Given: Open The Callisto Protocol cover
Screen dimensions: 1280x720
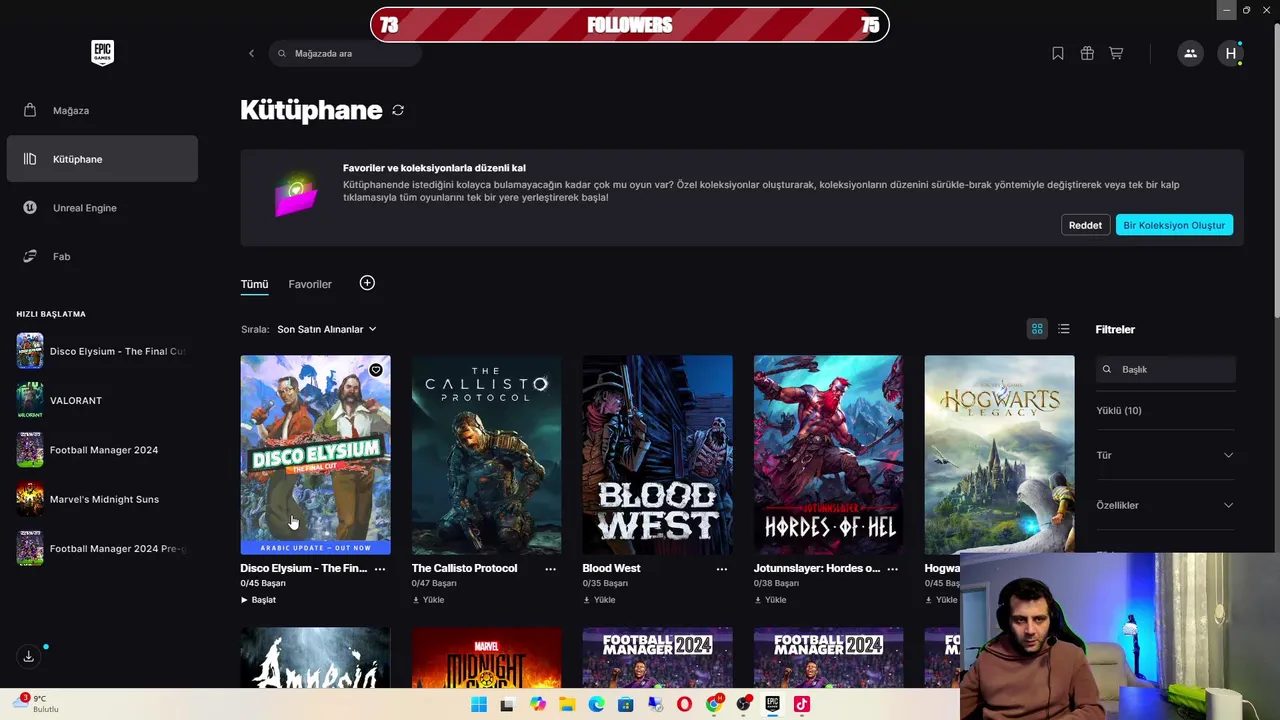Looking at the screenshot, I should coord(486,455).
